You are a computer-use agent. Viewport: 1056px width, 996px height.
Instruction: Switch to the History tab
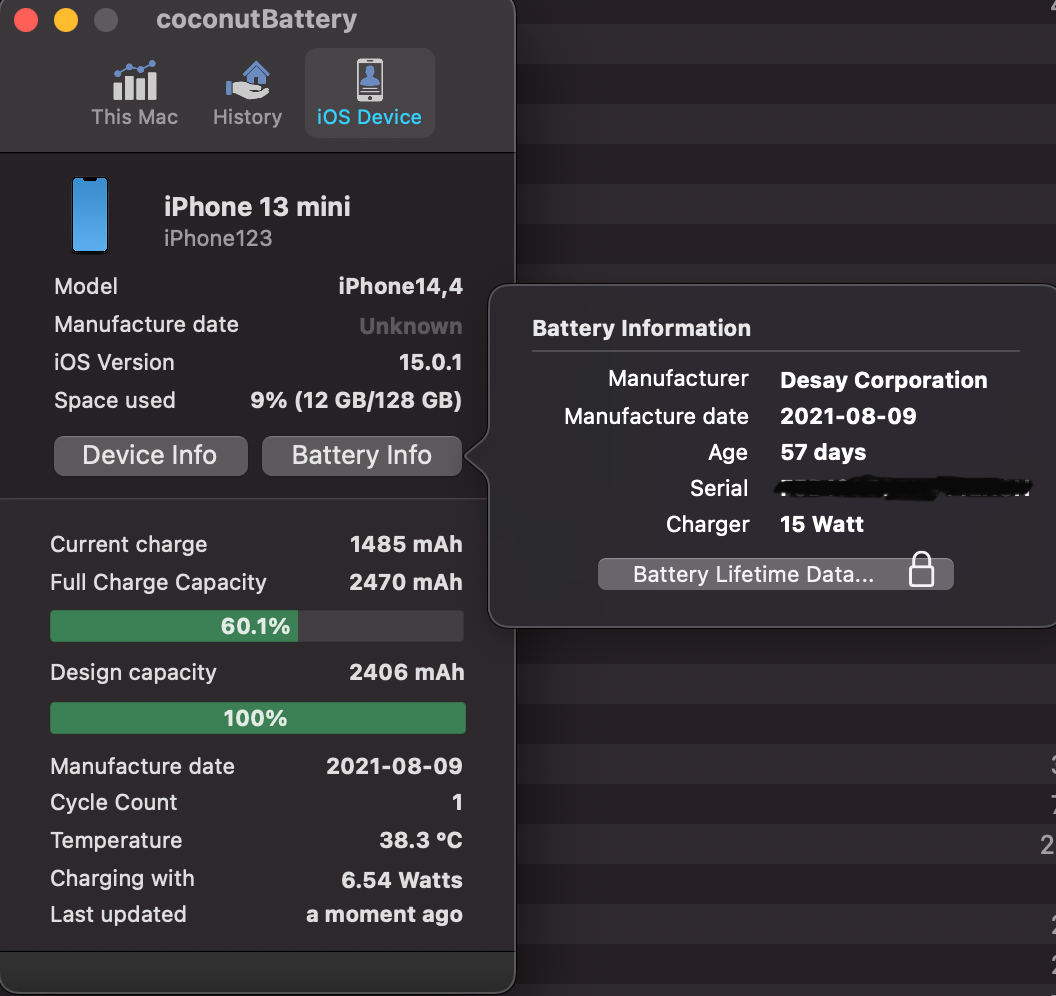click(247, 94)
